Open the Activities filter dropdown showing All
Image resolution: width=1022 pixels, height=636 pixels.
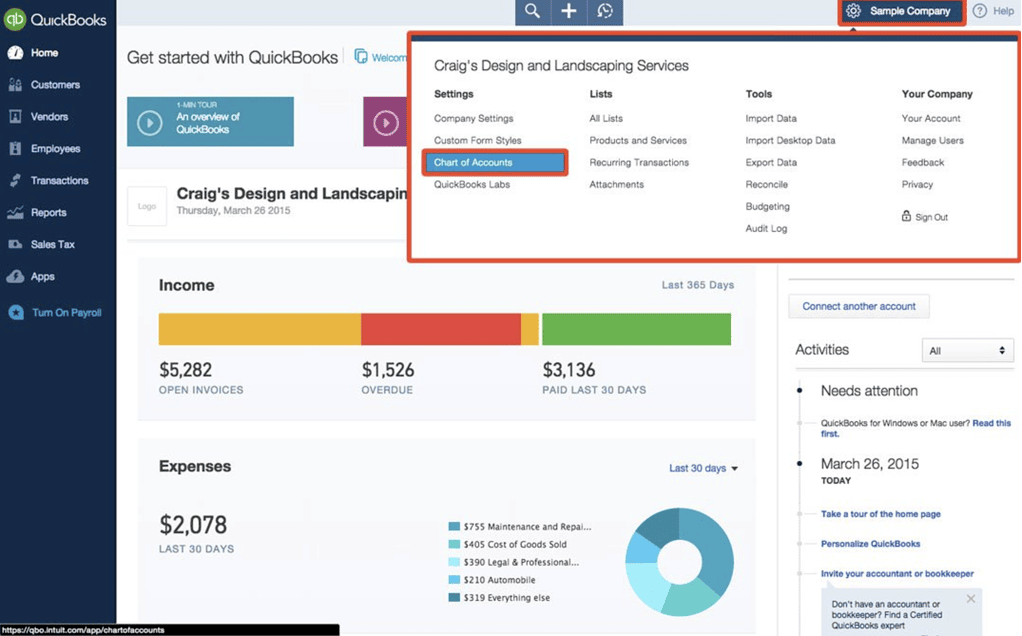(967, 350)
